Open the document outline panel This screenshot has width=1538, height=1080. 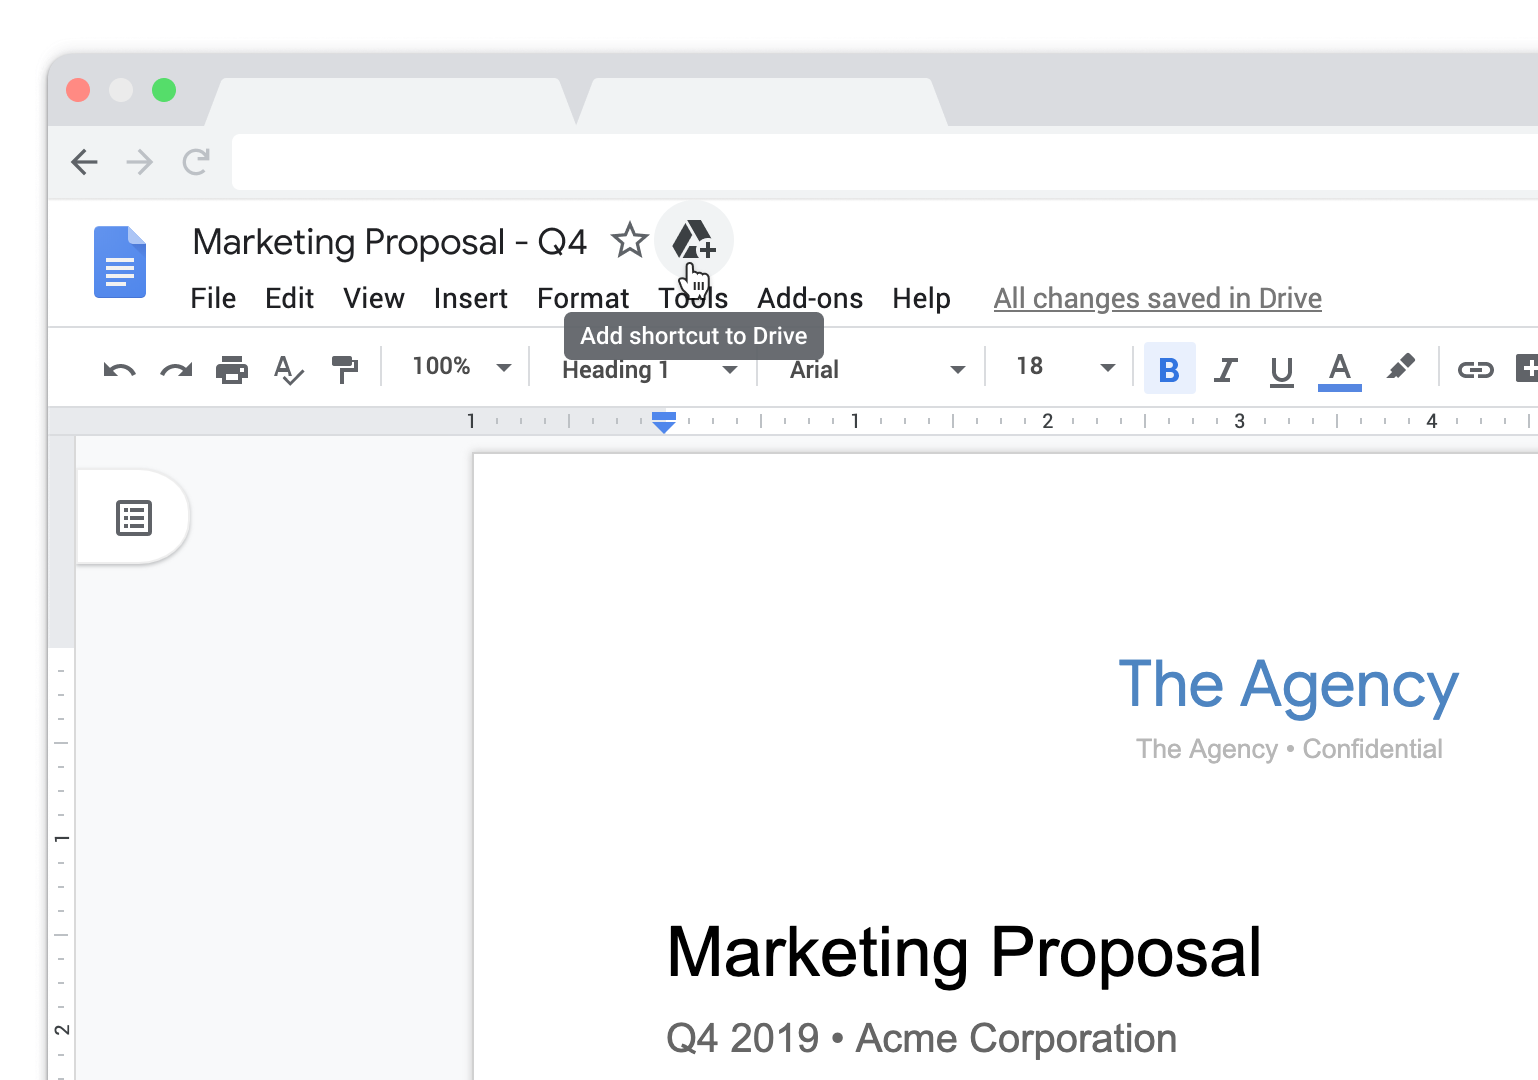click(x=134, y=517)
